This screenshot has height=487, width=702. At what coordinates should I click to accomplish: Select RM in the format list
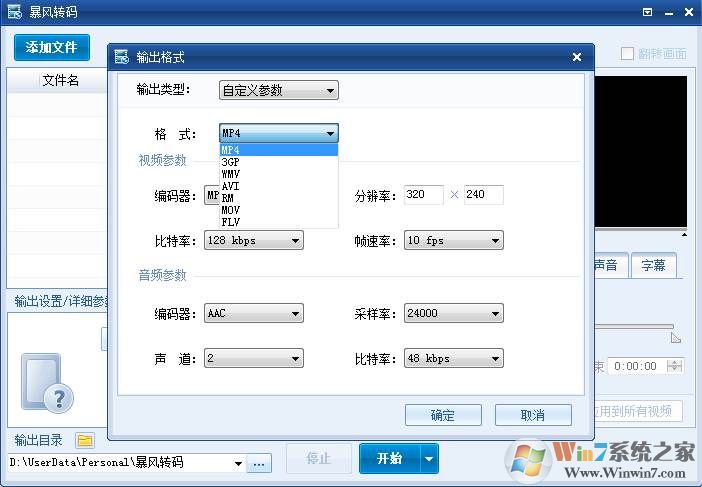pos(278,198)
